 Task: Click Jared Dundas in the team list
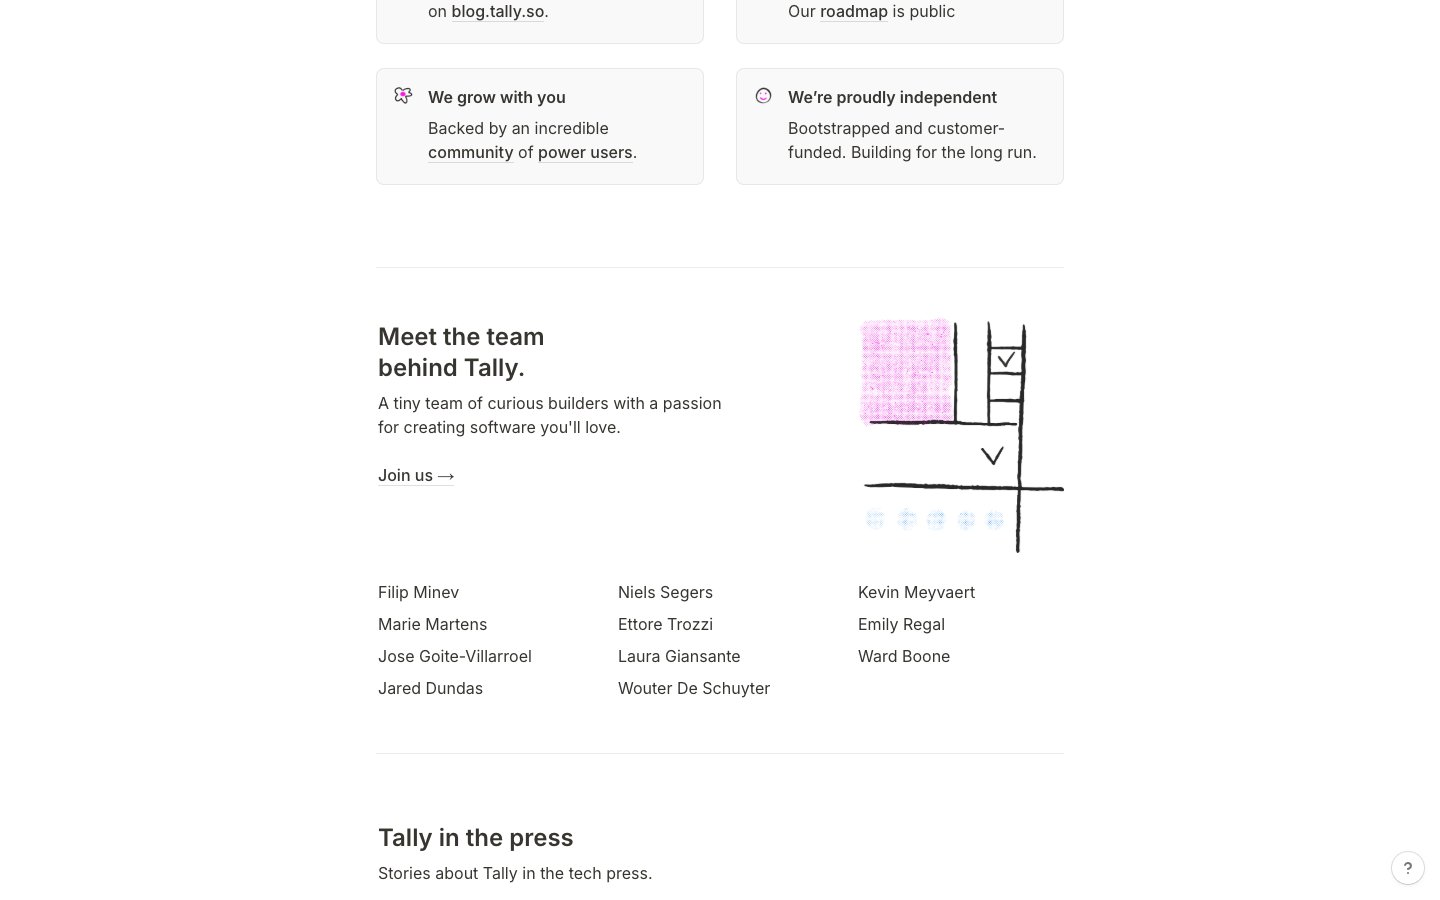[x=430, y=688]
